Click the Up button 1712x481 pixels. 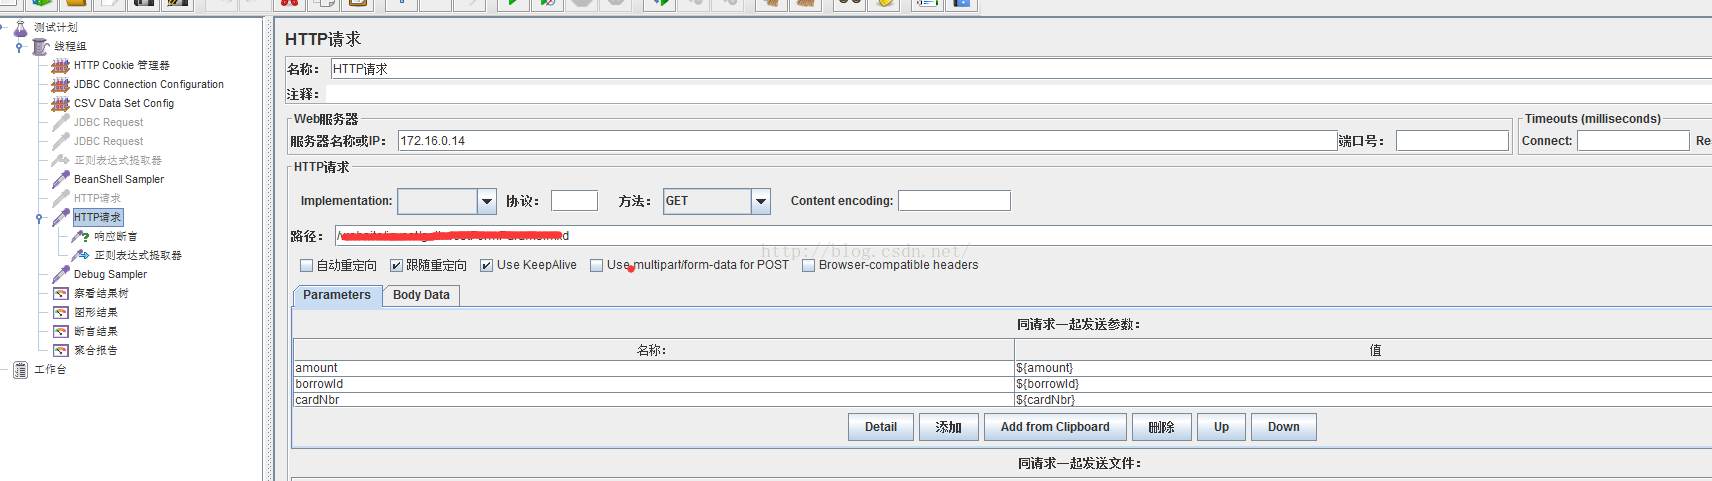point(1221,427)
